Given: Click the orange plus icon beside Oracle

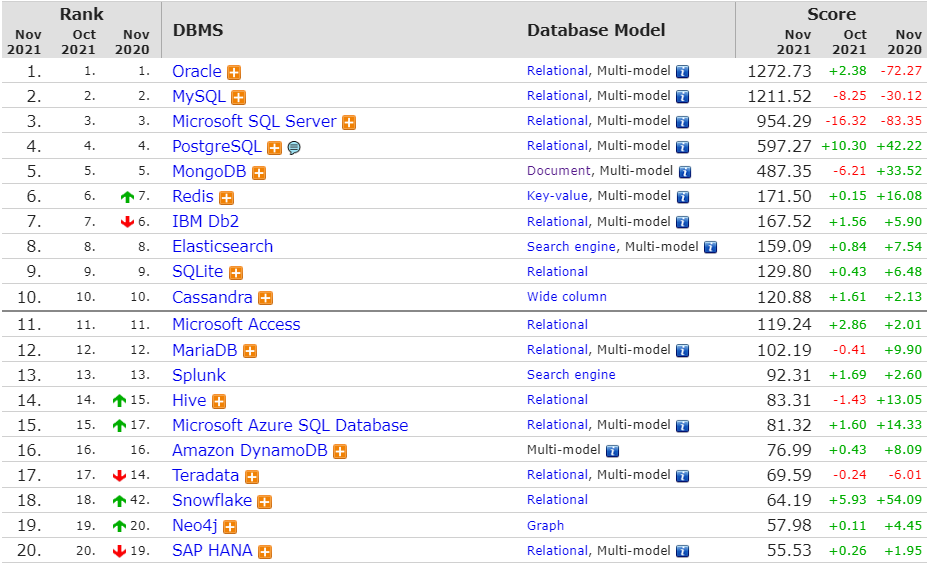Looking at the screenshot, I should [234, 72].
